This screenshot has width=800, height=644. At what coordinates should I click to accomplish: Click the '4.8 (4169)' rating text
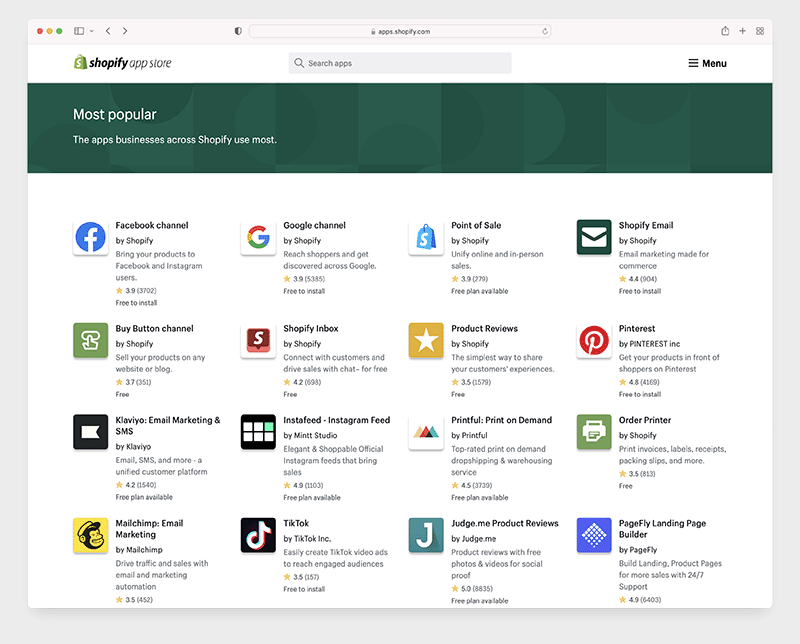(x=644, y=382)
